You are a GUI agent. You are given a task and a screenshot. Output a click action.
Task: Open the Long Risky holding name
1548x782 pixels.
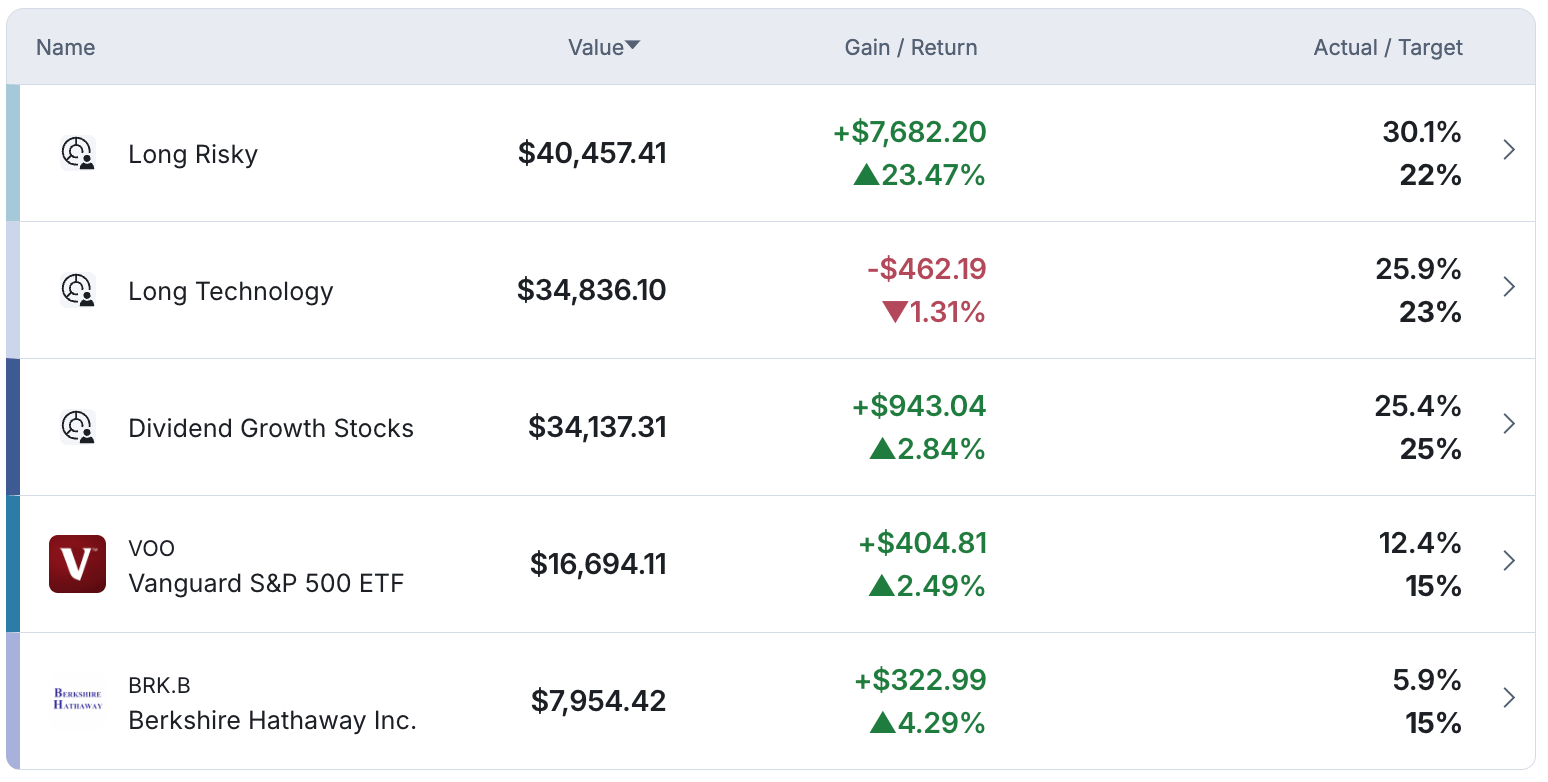click(x=193, y=154)
